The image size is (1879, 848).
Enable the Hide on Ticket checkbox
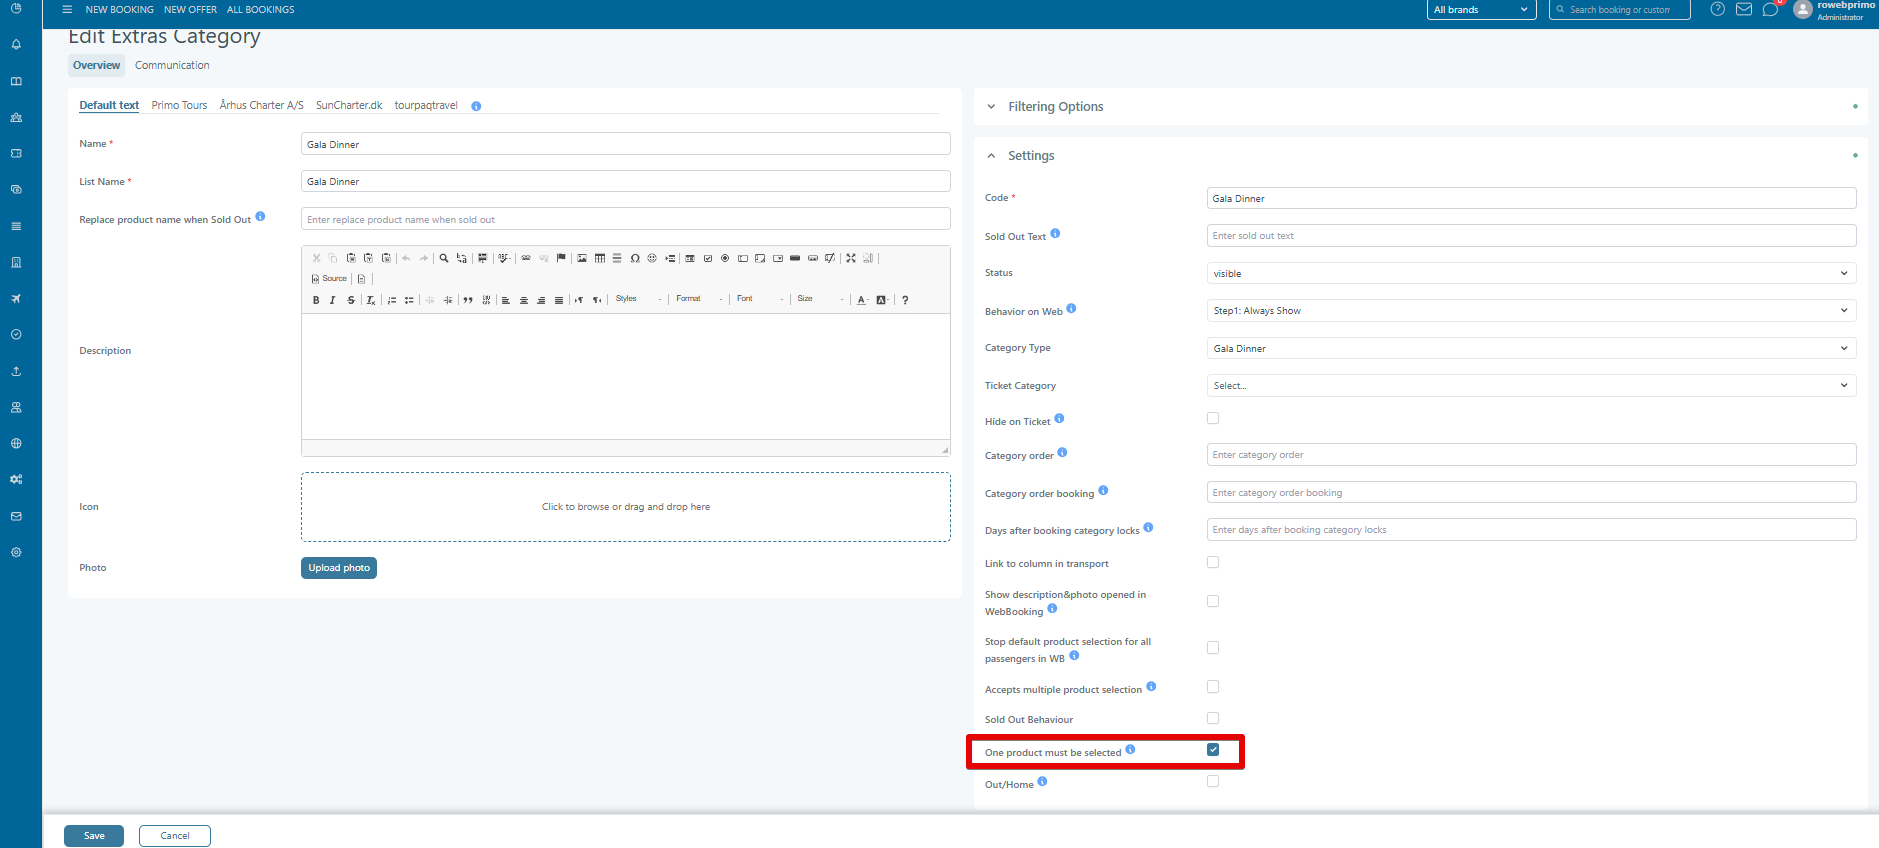(1213, 419)
